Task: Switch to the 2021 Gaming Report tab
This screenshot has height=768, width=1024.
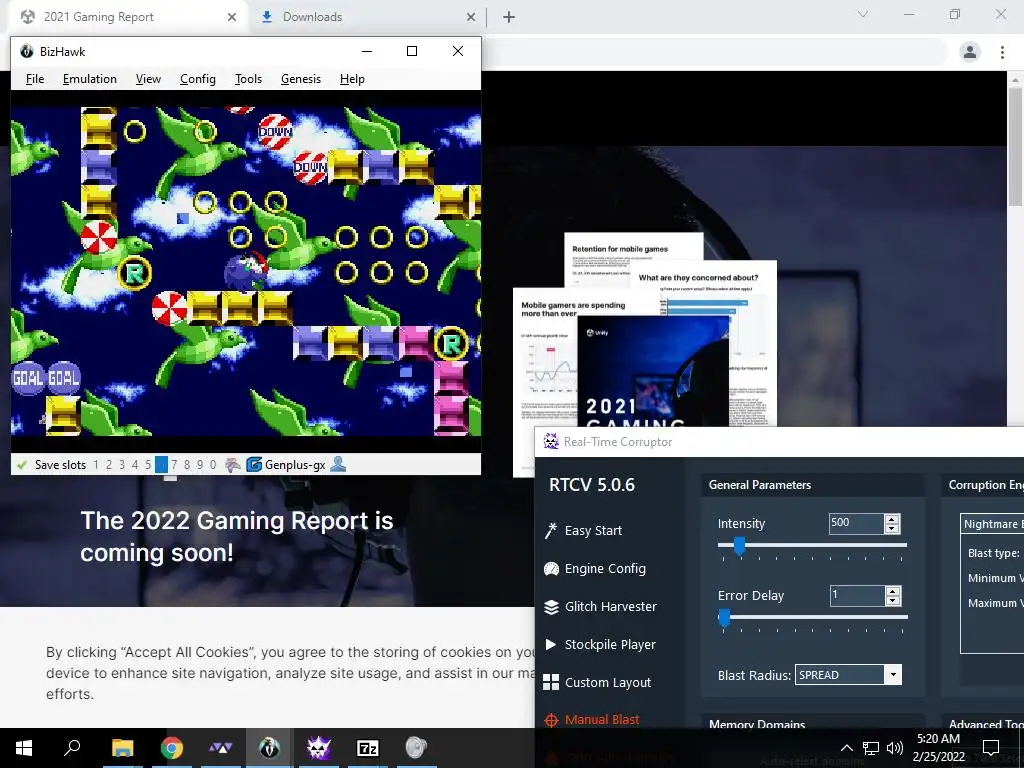Action: pyautogui.click(x=127, y=17)
